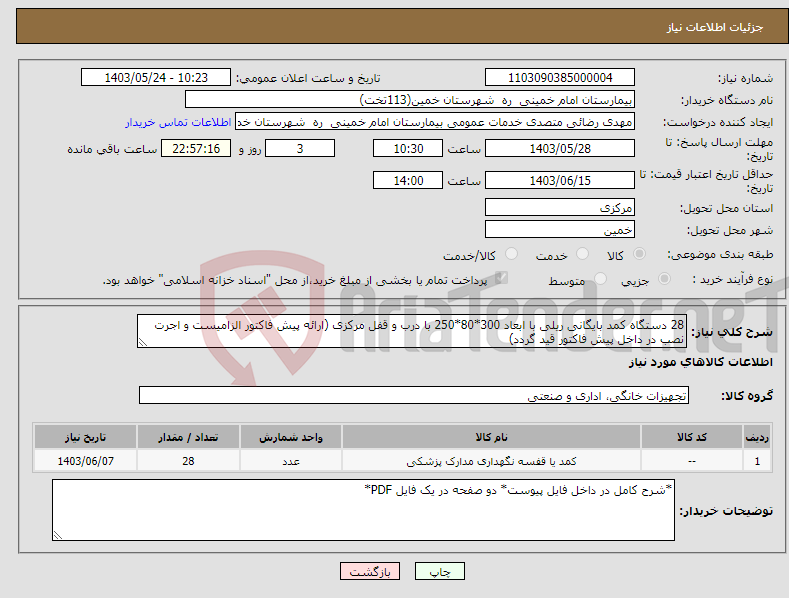
Task: Open اطلاعات تماس خریدار link
Action: click(178, 122)
